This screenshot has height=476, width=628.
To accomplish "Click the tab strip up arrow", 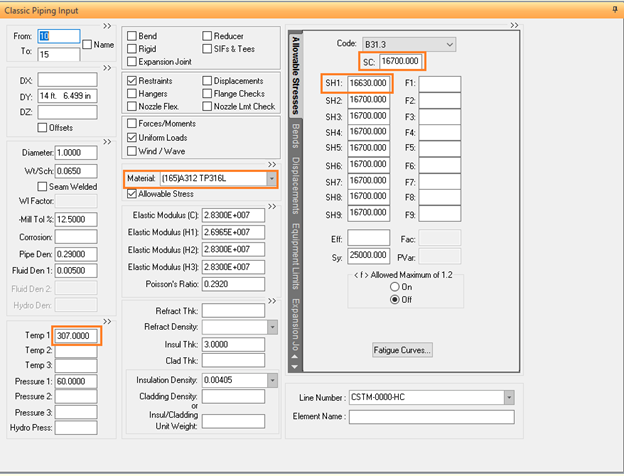I will [295, 357].
